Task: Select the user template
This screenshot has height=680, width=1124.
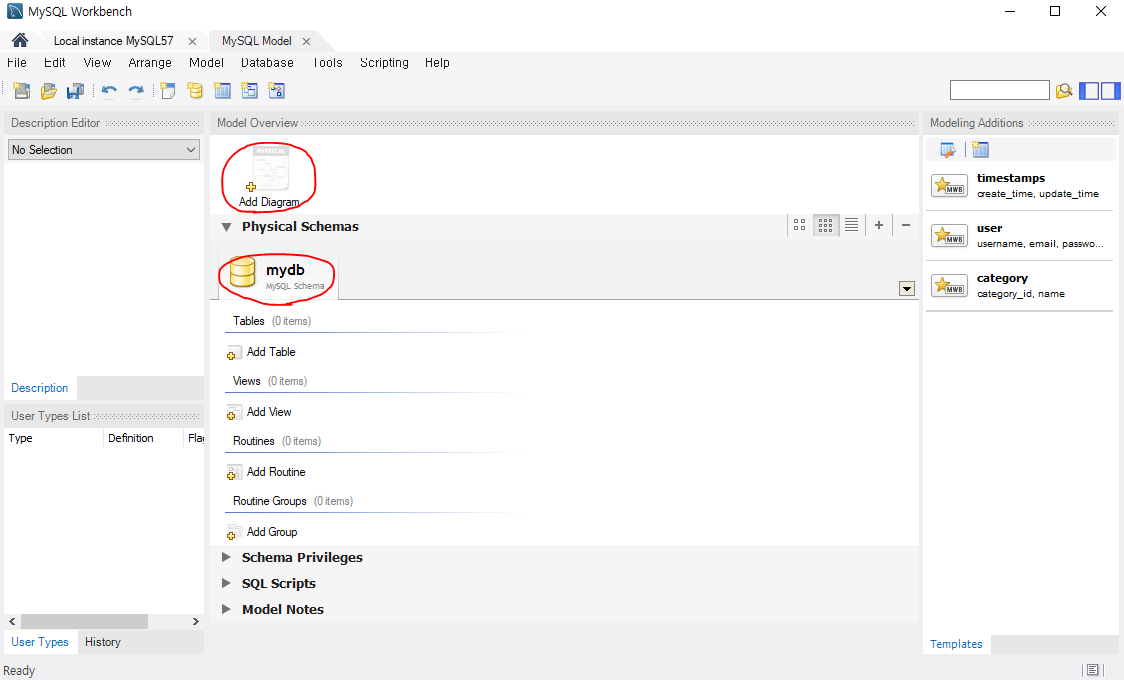Action: [1019, 236]
